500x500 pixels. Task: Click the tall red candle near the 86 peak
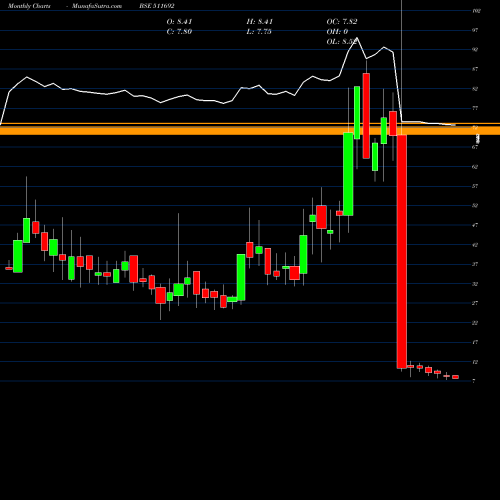[366, 116]
